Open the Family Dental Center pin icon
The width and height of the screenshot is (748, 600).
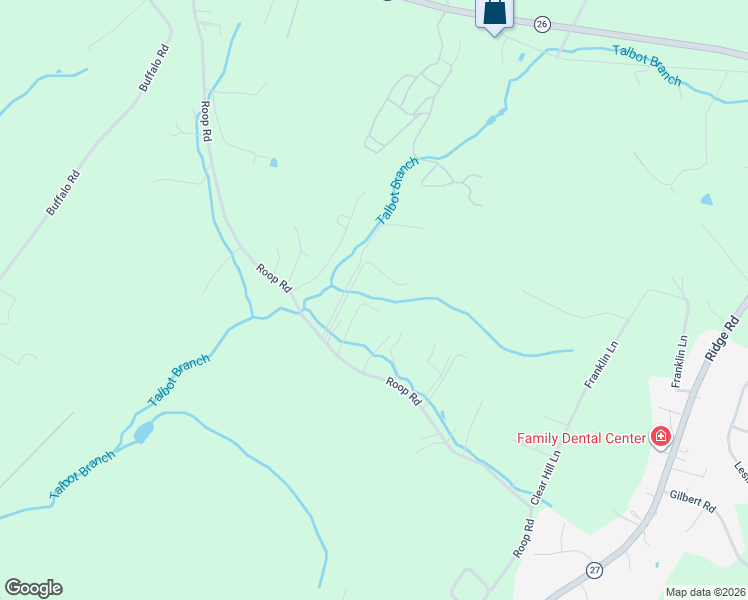click(x=661, y=437)
